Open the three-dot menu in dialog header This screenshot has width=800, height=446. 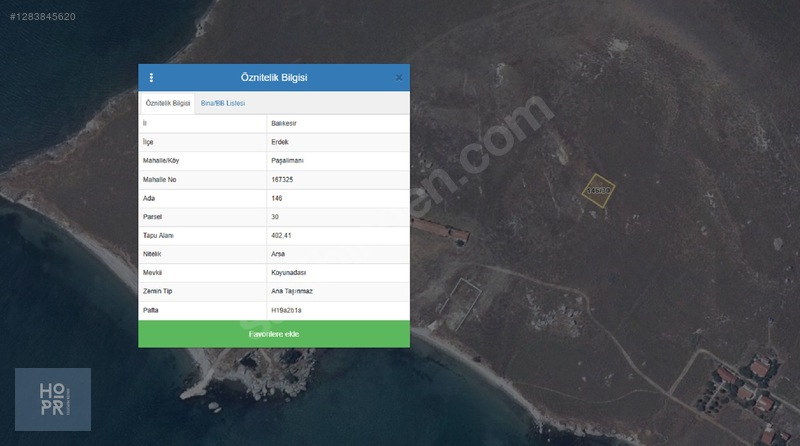(x=151, y=78)
